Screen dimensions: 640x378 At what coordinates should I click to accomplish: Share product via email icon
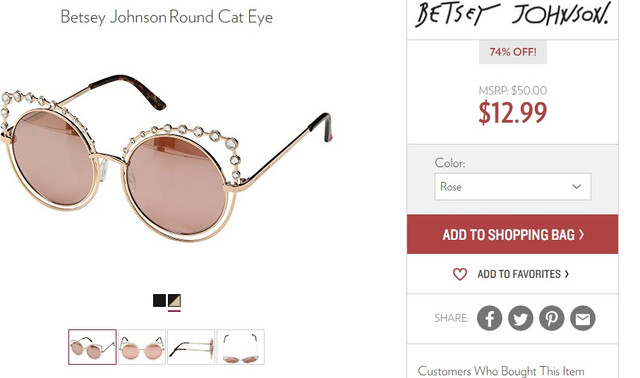(x=582, y=318)
